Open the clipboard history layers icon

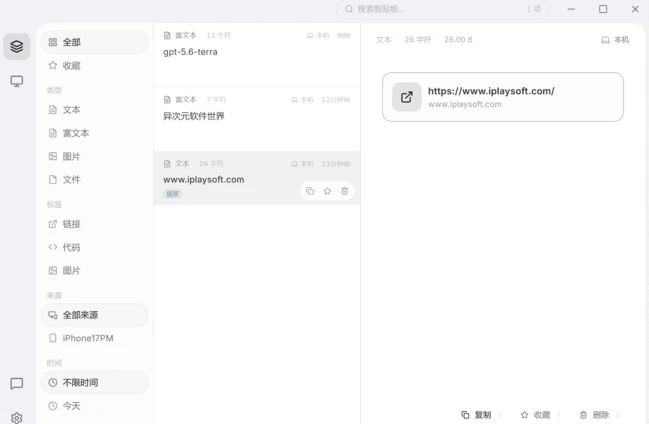tap(17, 46)
